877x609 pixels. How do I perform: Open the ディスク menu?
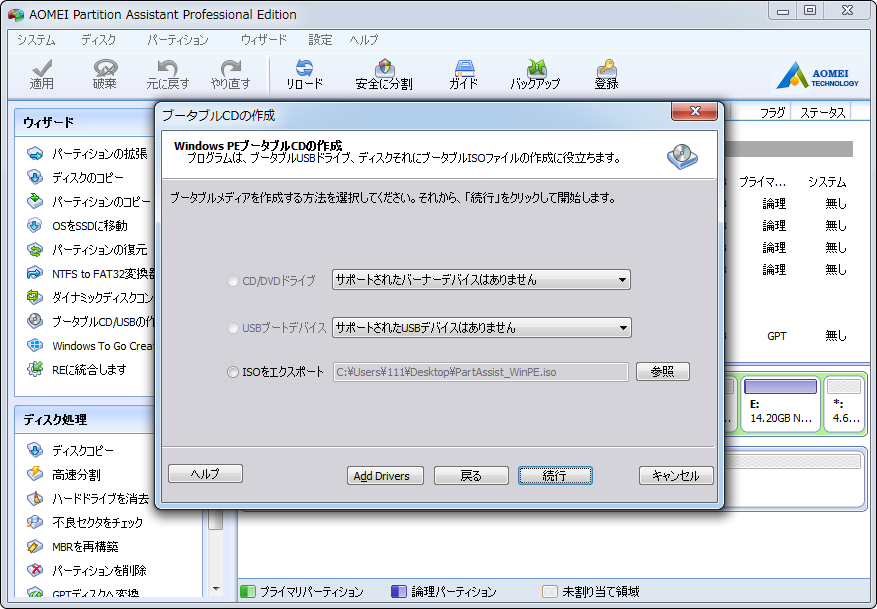coord(98,40)
